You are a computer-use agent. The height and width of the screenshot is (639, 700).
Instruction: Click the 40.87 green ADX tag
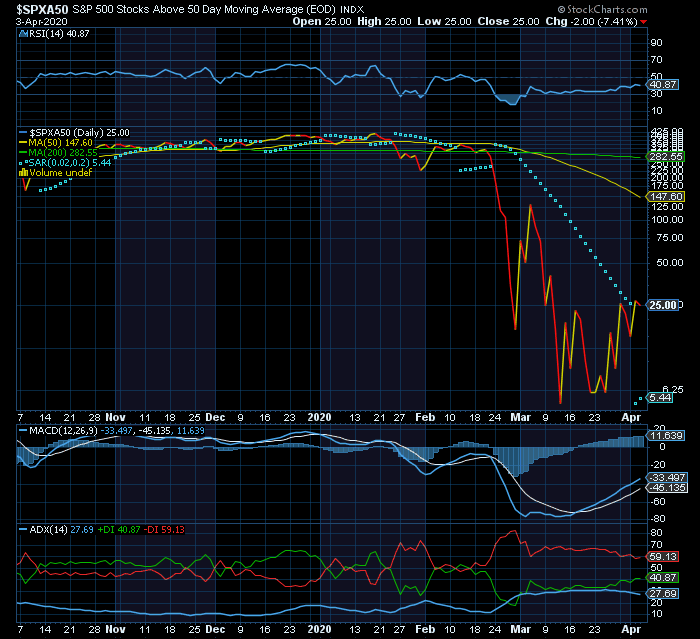click(663, 577)
